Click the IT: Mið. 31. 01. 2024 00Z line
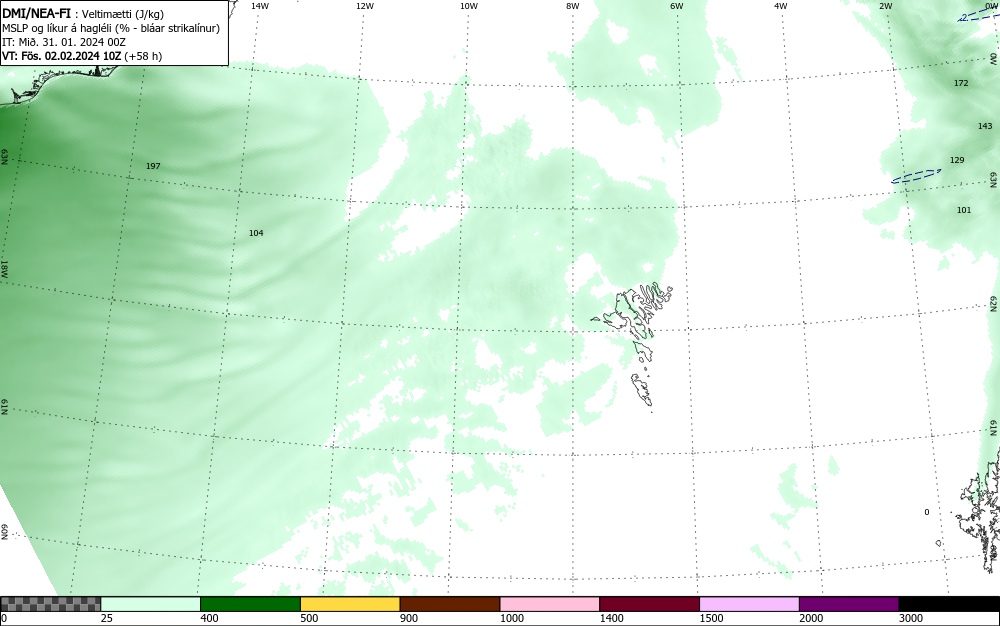 click(64, 42)
